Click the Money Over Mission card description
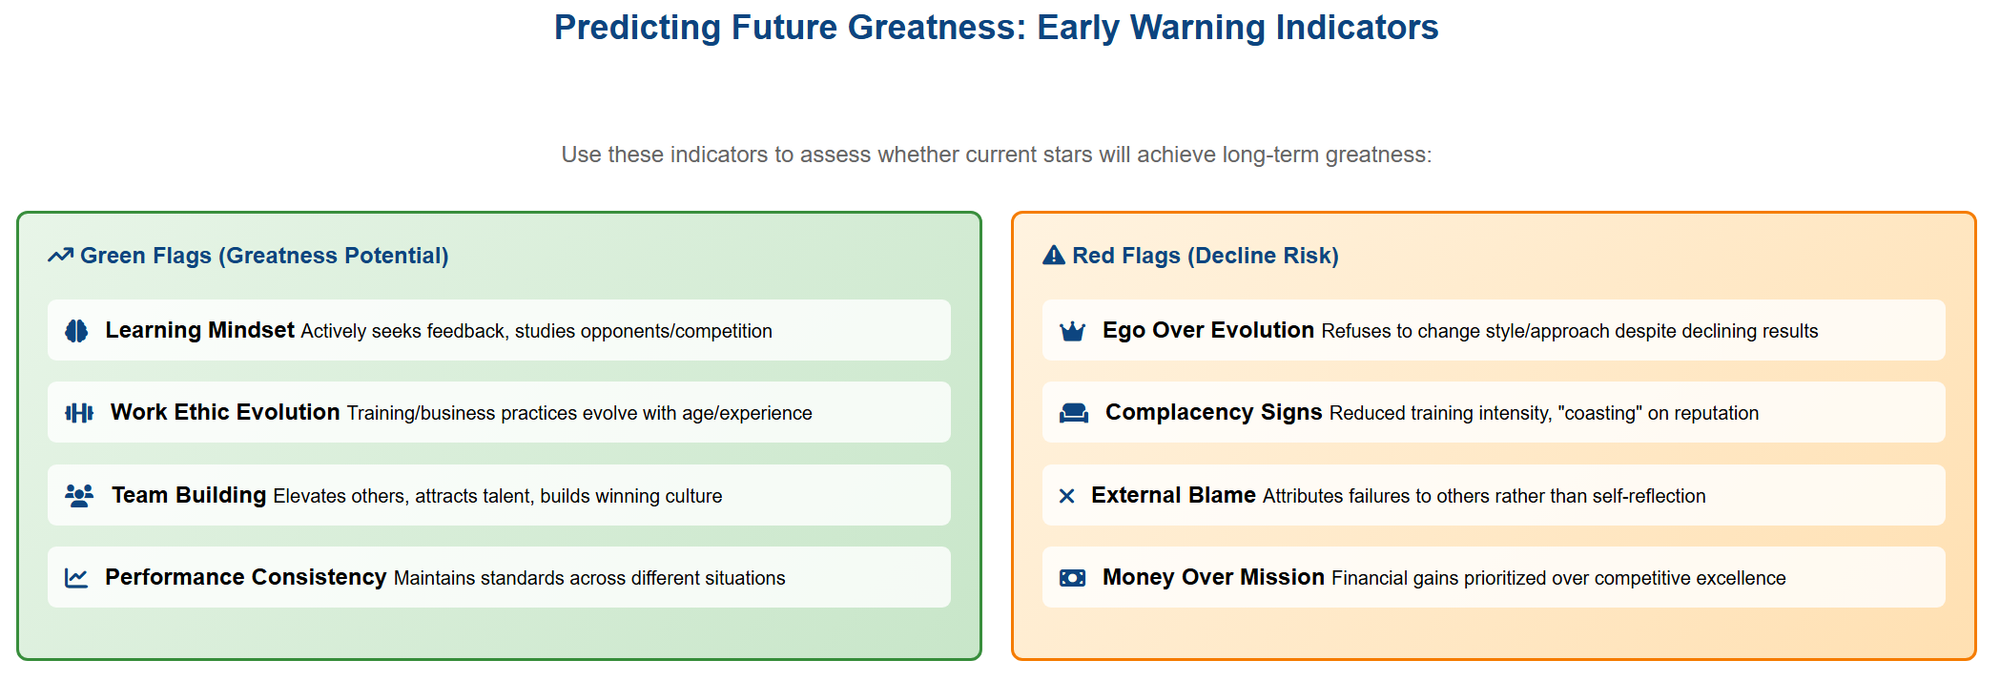The height and width of the screenshot is (681, 2000). click(x=1558, y=578)
